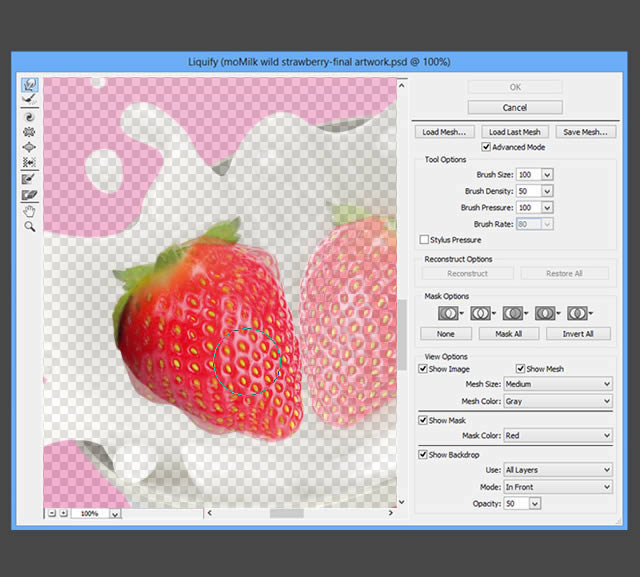
Task: Toggle the Show Mesh checkbox
Action: 520,369
